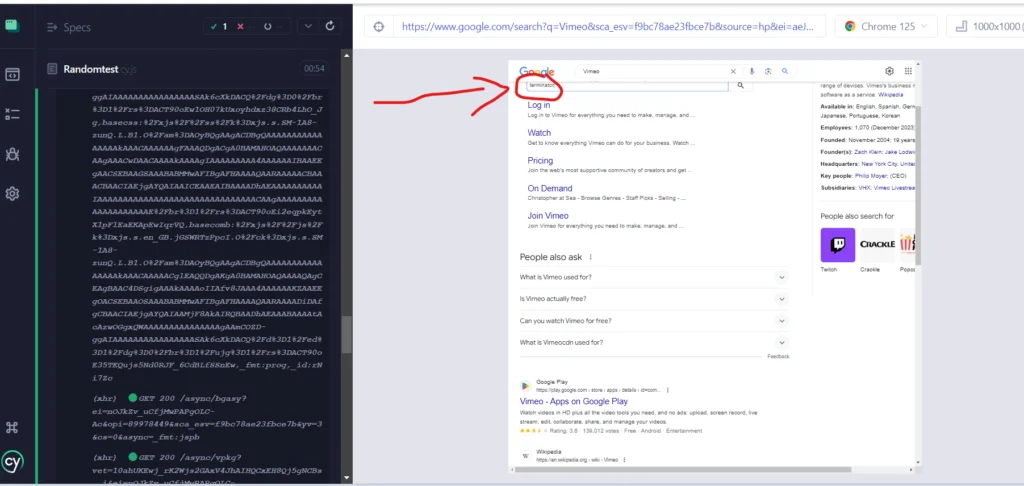Select the Twitch thumbnail

(837, 244)
